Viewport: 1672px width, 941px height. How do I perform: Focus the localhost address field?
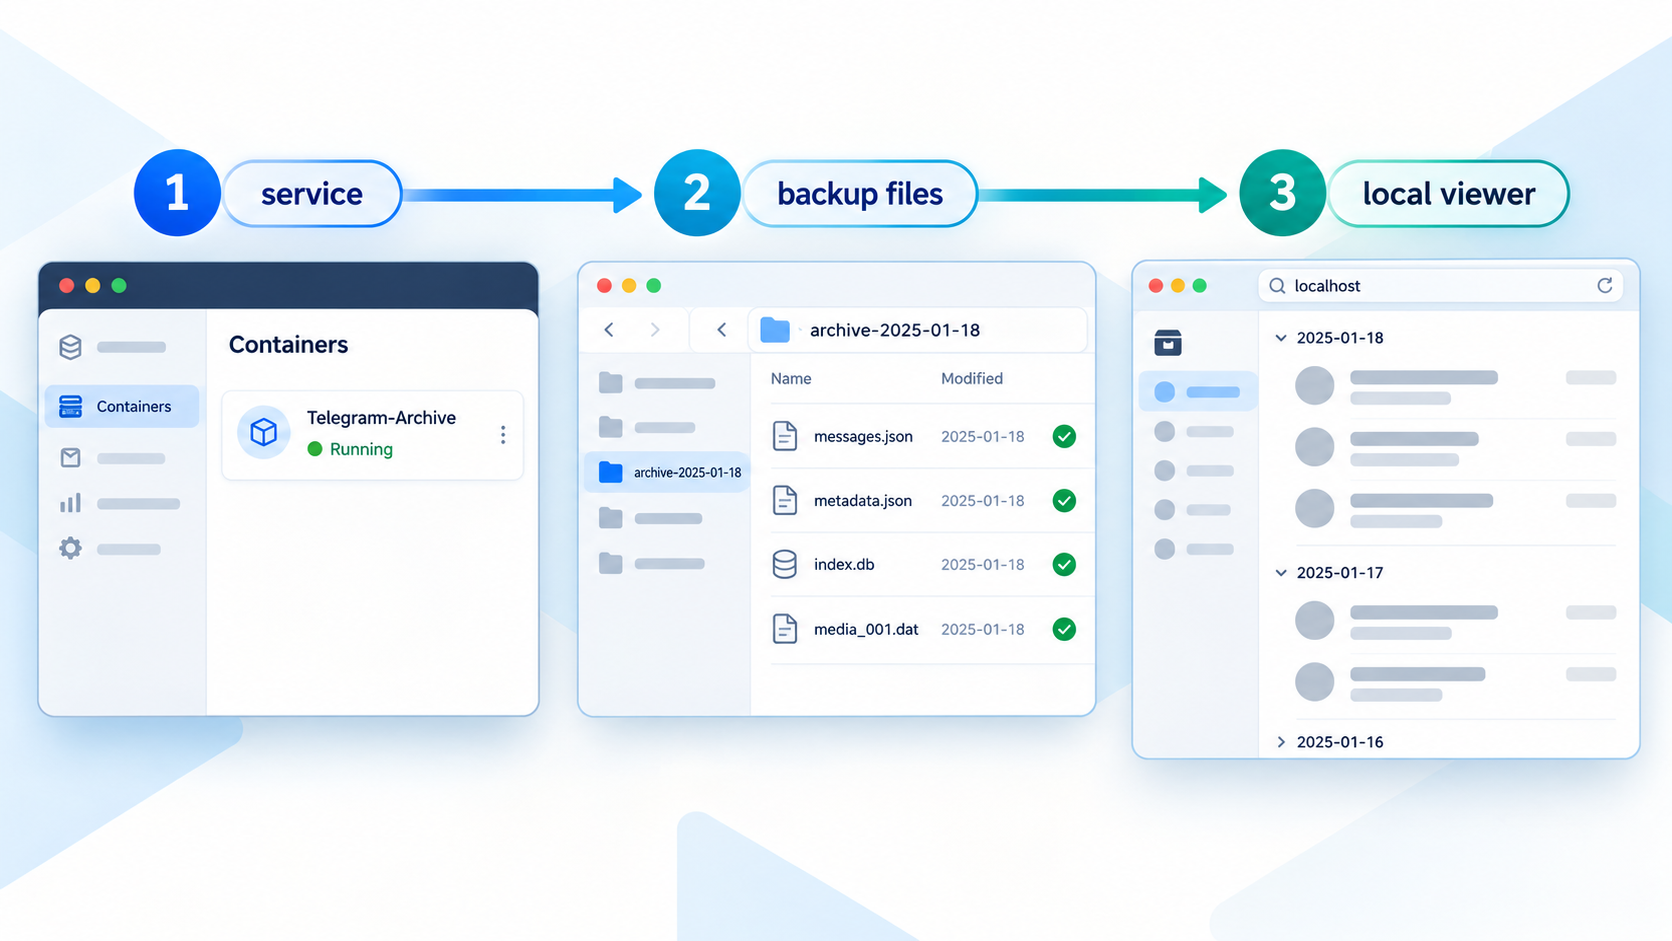[x=1440, y=286]
